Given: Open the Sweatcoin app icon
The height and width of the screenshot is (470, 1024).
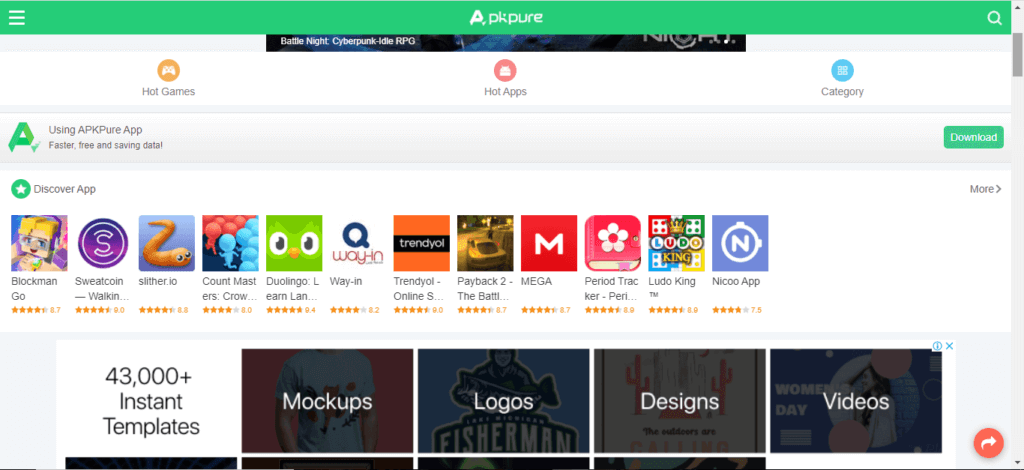Looking at the screenshot, I should tap(103, 243).
